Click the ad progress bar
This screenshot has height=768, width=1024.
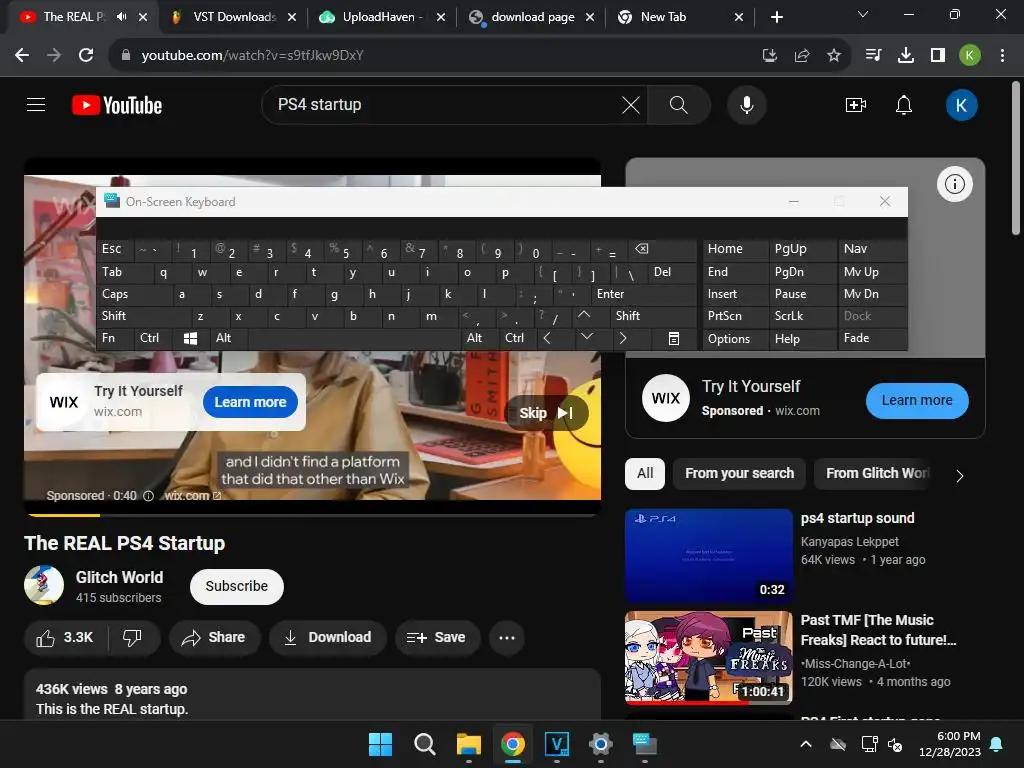coord(312,515)
